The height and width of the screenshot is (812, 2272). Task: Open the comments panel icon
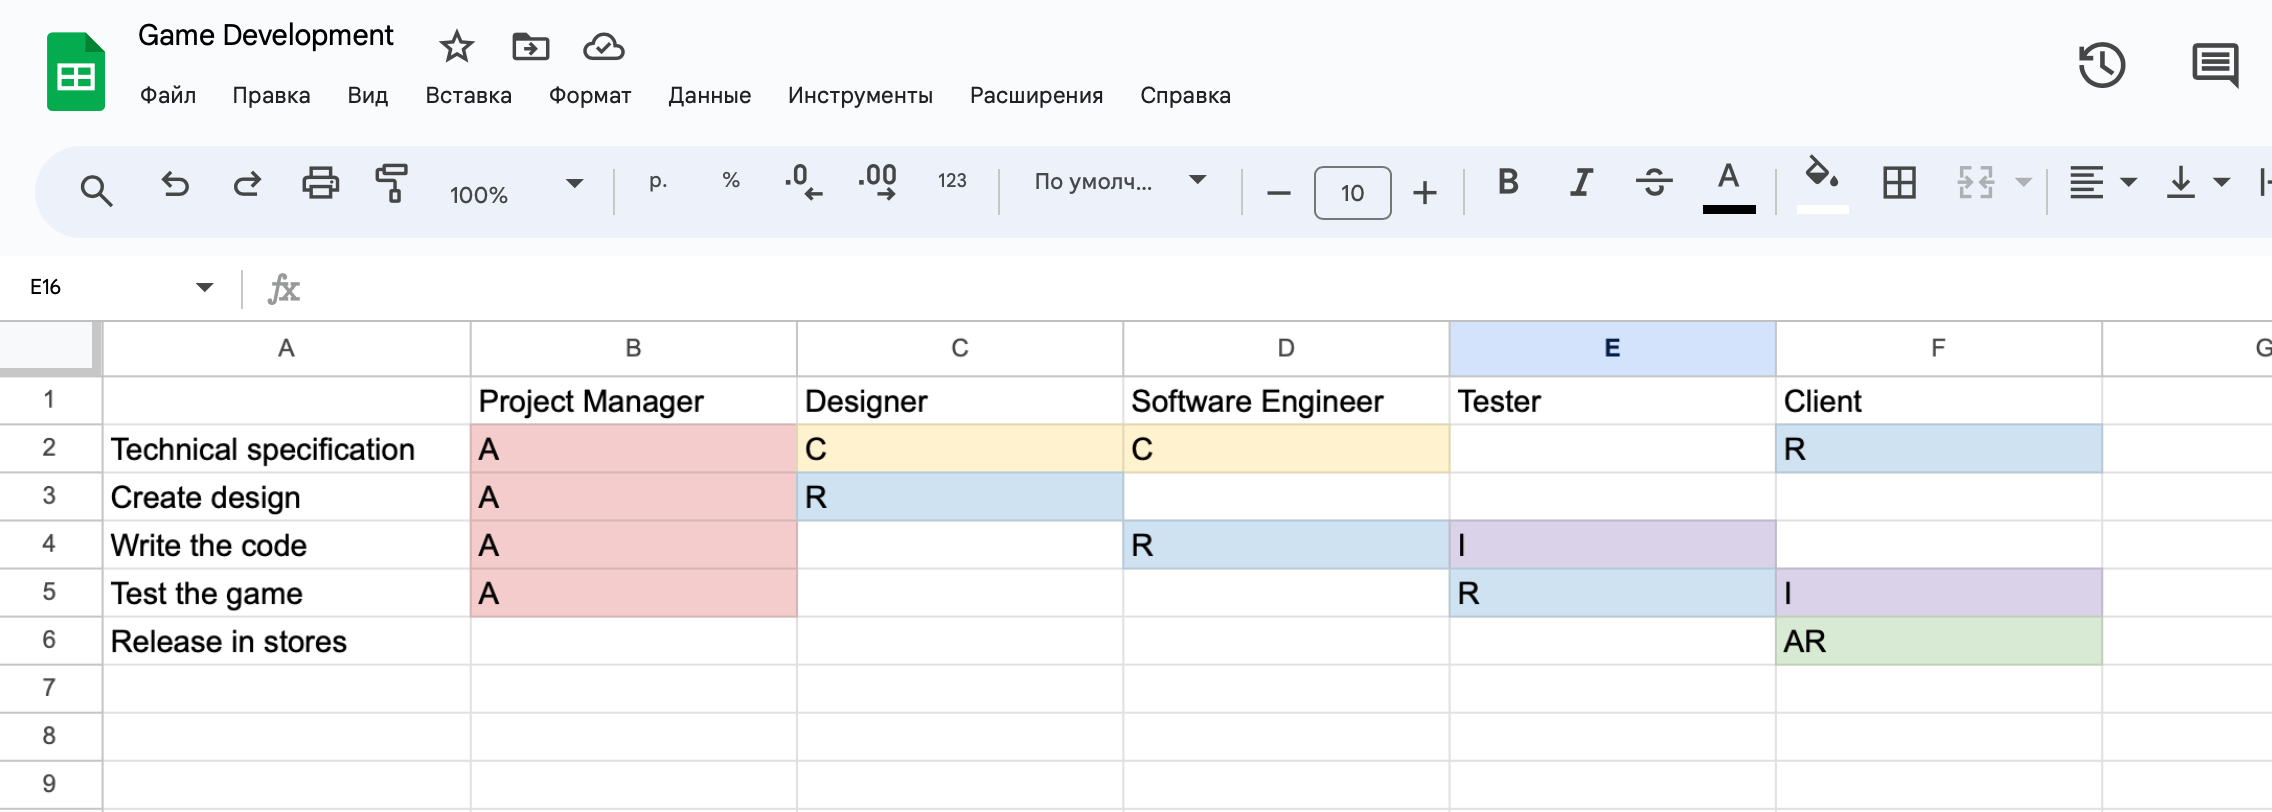[2215, 66]
